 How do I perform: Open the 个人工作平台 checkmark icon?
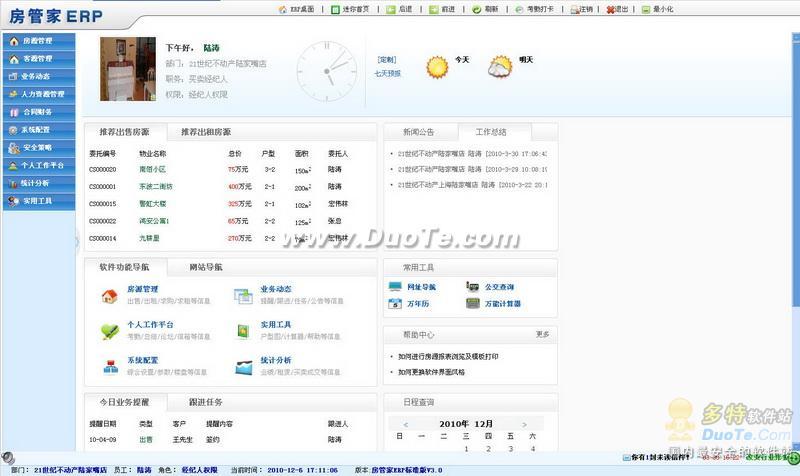coord(110,332)
